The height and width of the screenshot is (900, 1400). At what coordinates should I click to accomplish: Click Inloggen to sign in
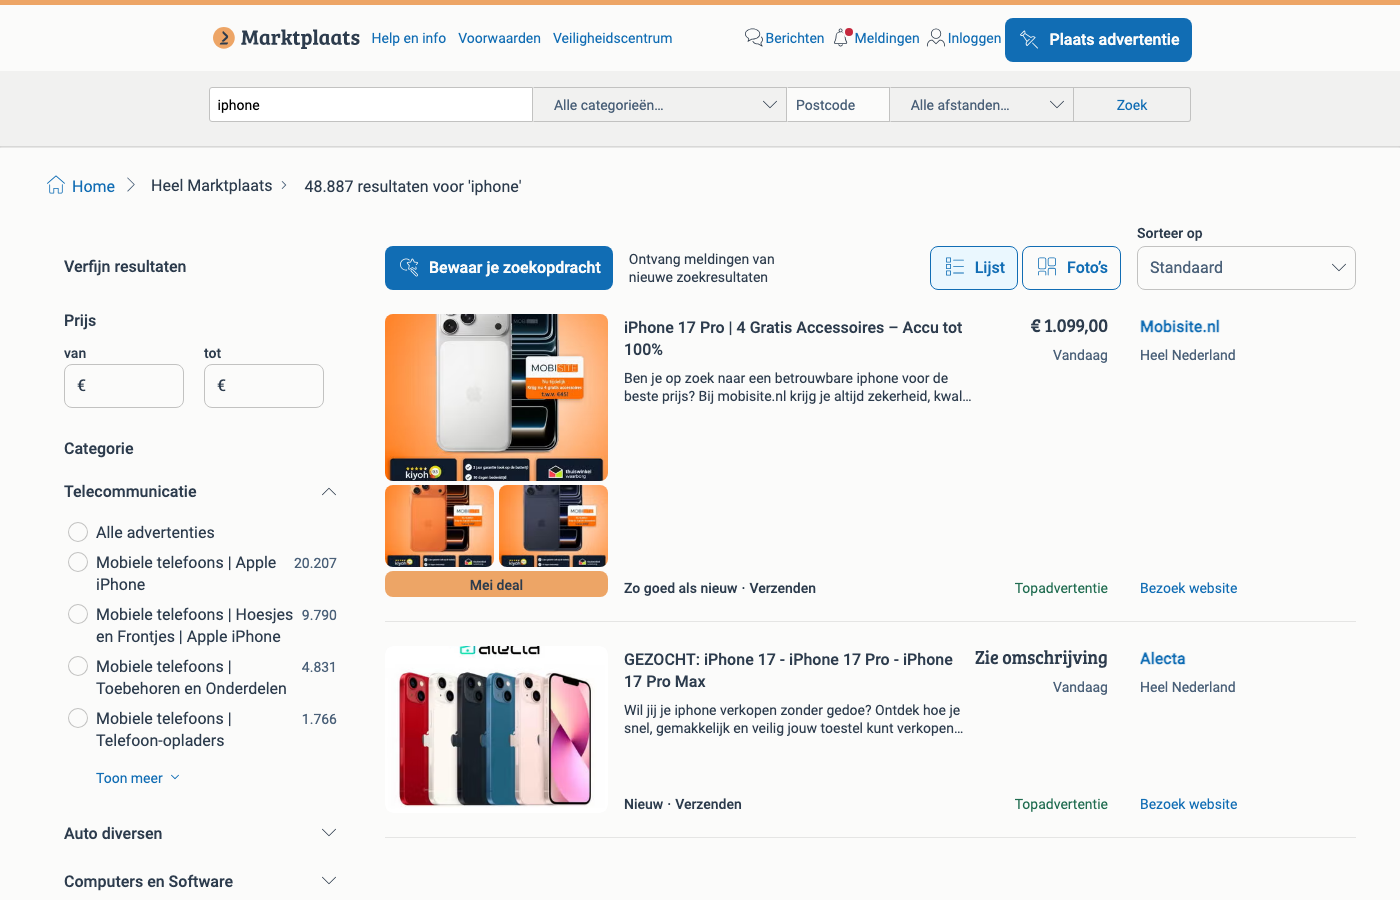pyautogui.click(x=964, y=38)
